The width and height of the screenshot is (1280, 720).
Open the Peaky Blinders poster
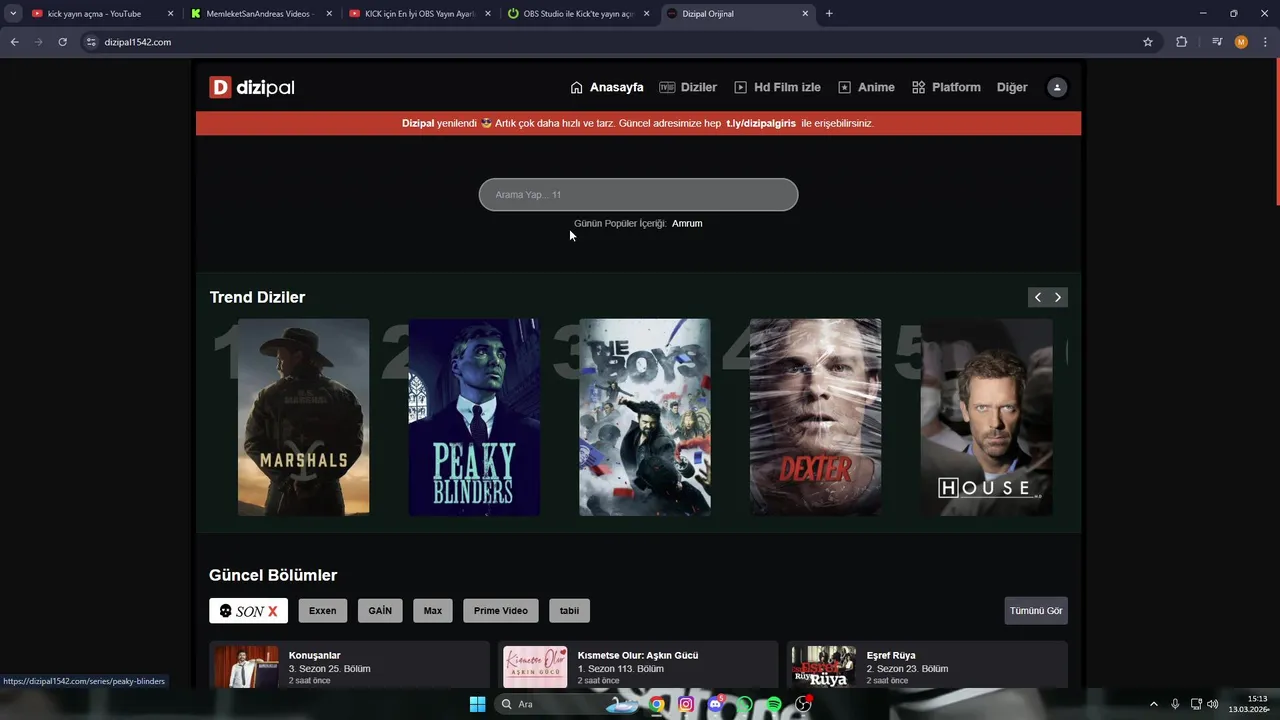pyautogui.click(x=474, y=417)
